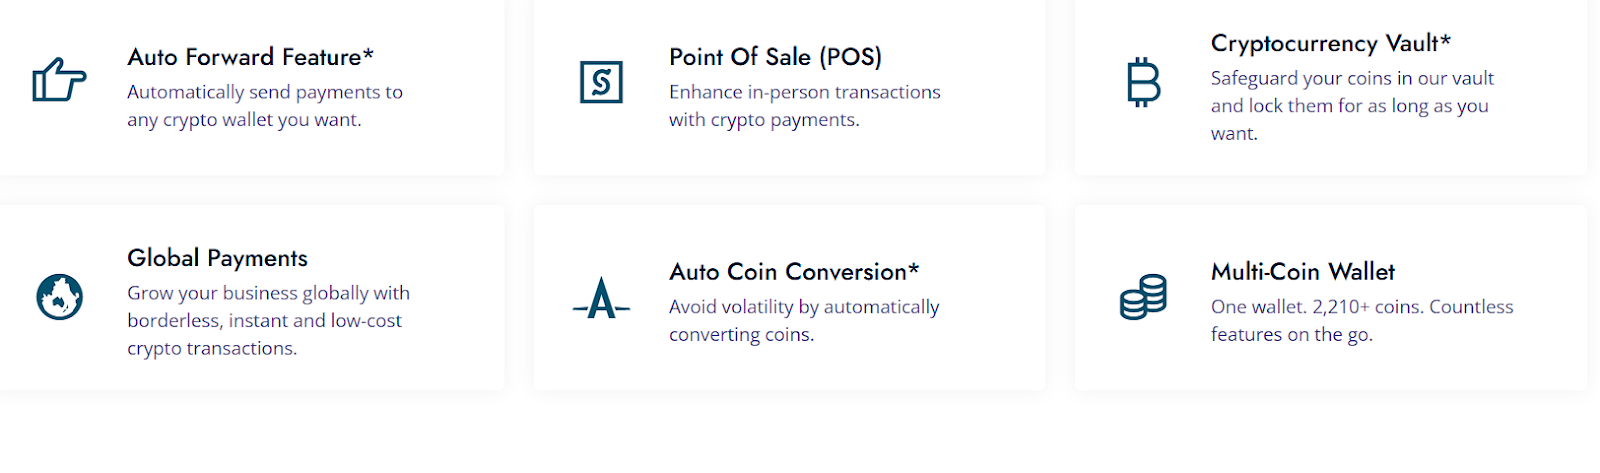The height and width of the screenshot is (473, 1600).
Task: Click the Bitcoin symbol vault icon
Action: tap(1143, 82)
